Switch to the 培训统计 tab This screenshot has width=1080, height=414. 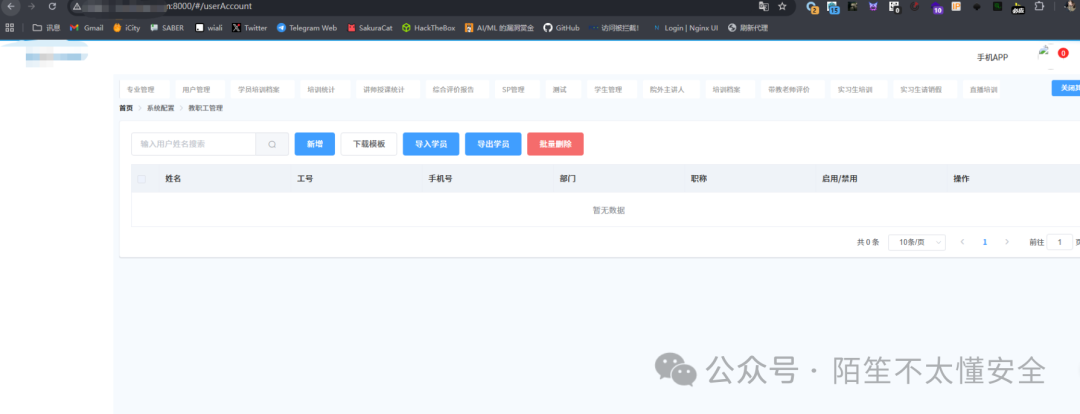325,90
